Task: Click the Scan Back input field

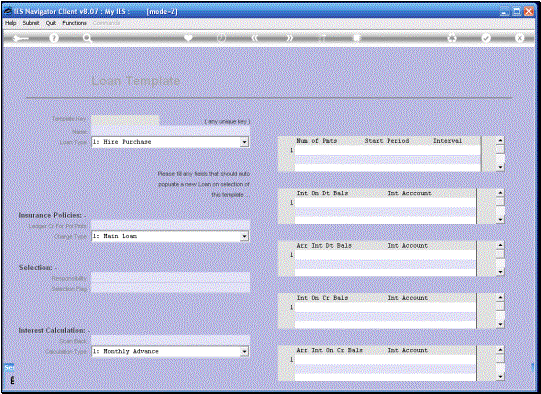Action: [170, 340]
